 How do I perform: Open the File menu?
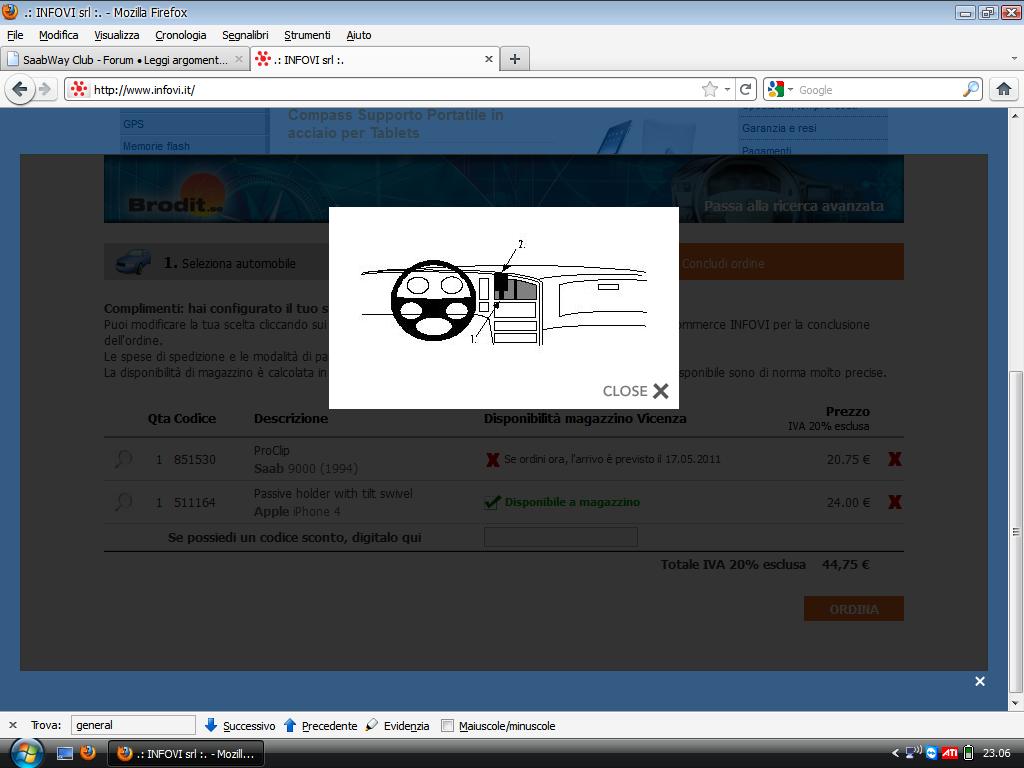15,35
